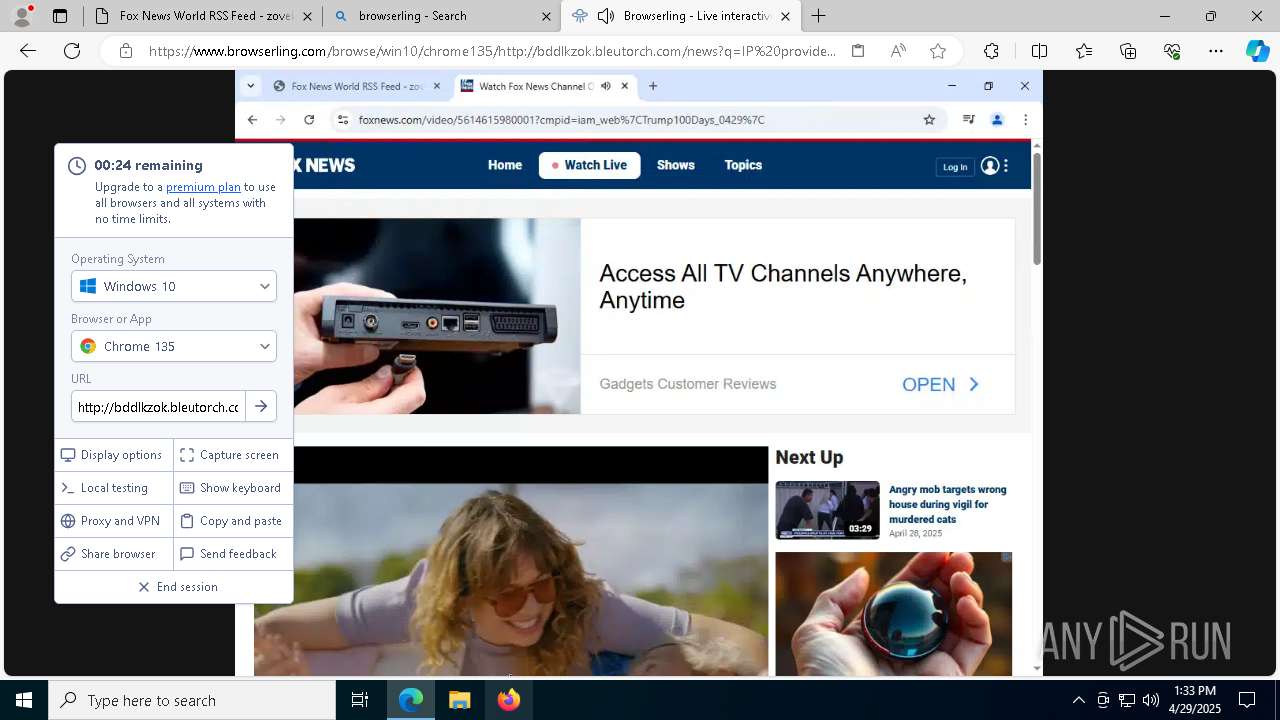Refresh the Edge page

click(x=72, y=51)
